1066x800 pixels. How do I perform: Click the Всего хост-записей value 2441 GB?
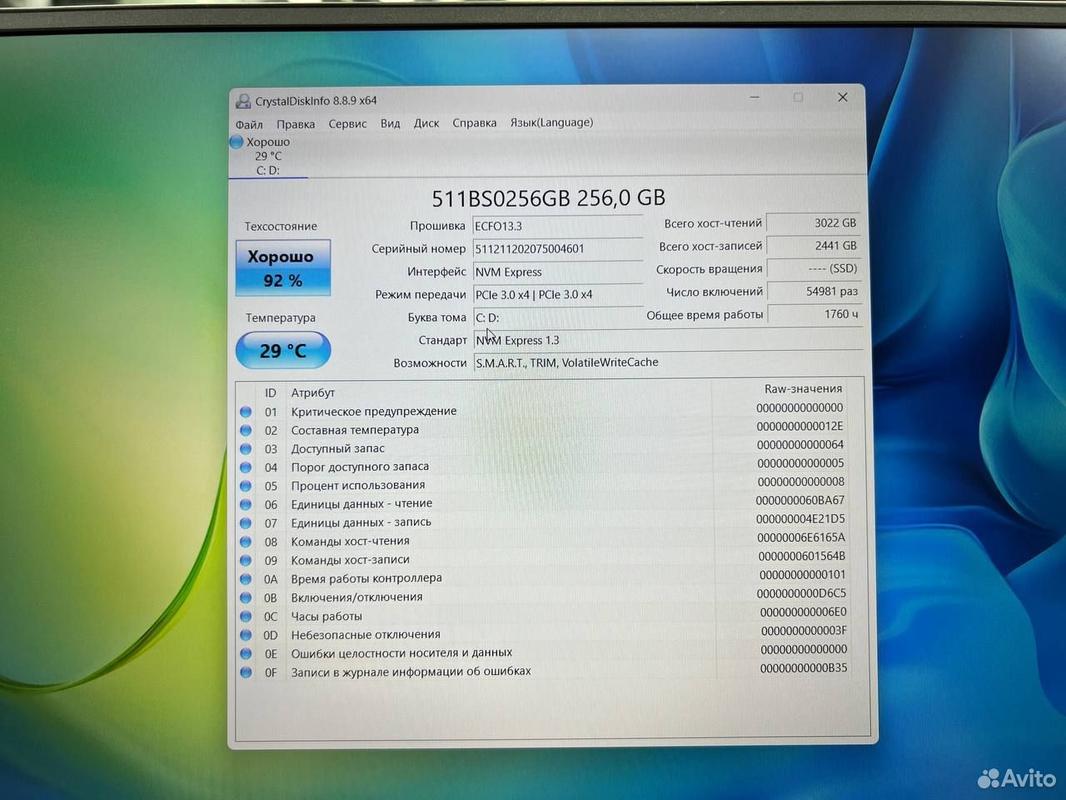[x=814, y=245]
